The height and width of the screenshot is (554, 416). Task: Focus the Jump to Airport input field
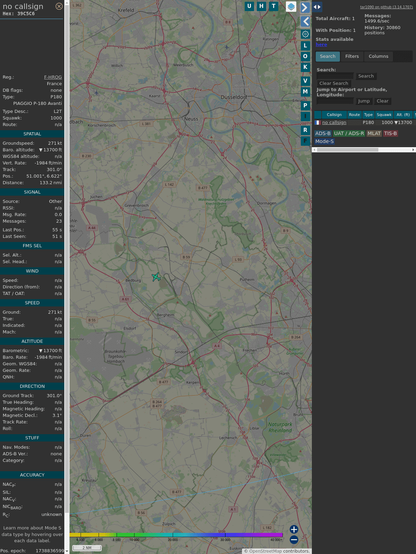[x=335, y=101]
